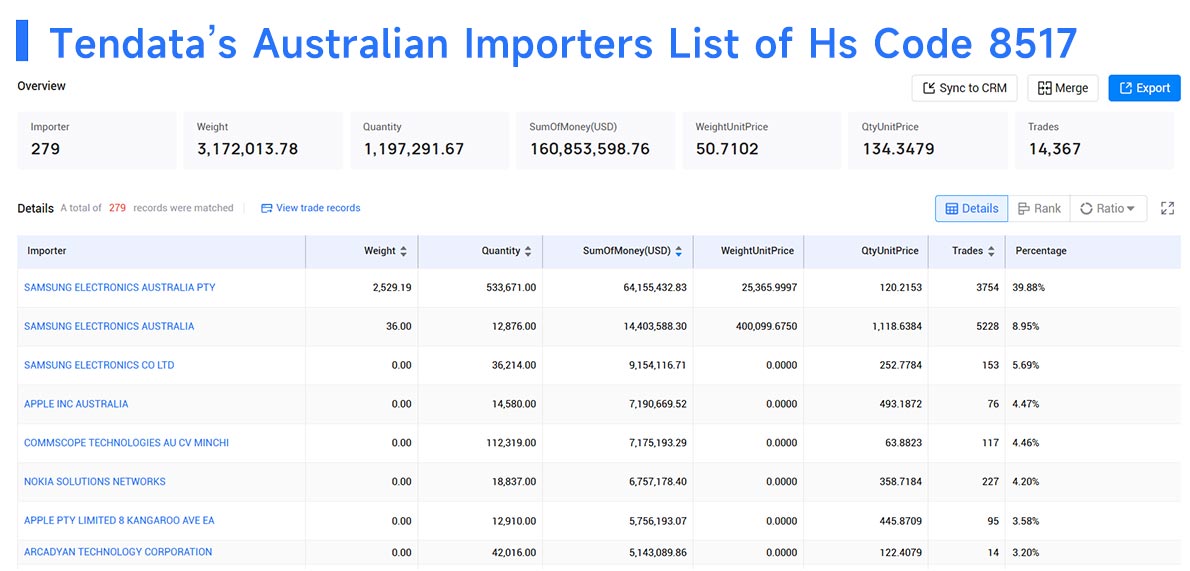Screen dimensions: 1190x571
Task: Click the WeightUnitPrice column header
Action: [x=748, y=251]
